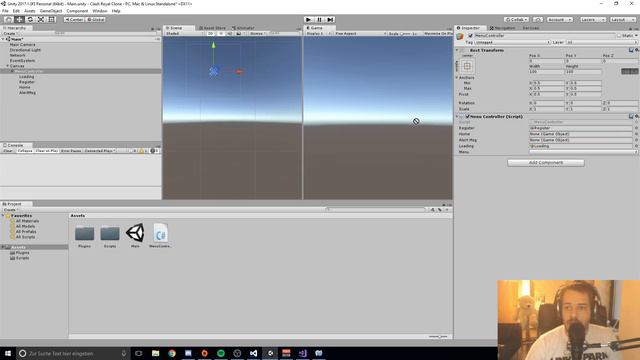Screen dimensions: 640x360
Task: Select the Move tool
Action: click(x=19, y=20)
